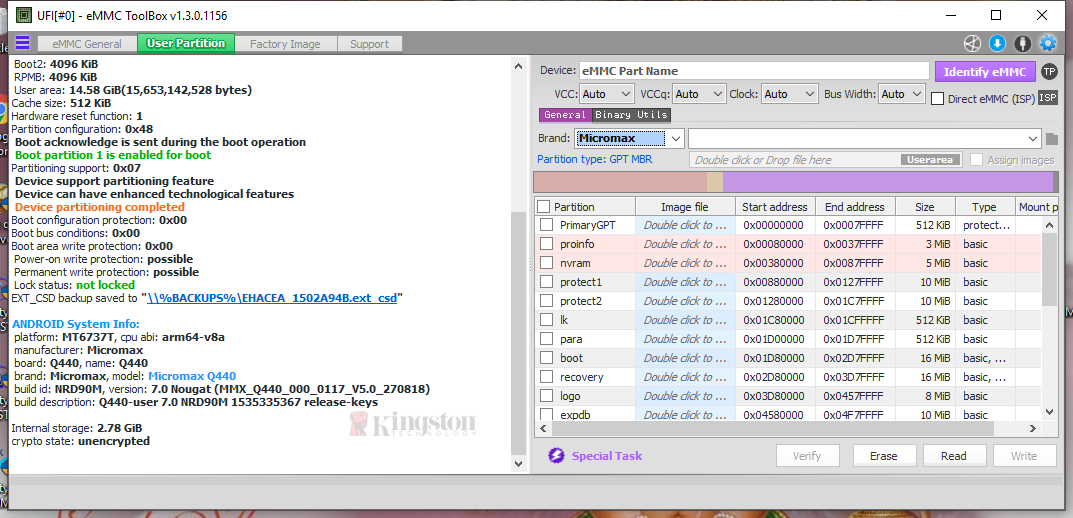Click the Partition type: GPT MBR label
This screenshot has height=518, width=1073.
tap(595, 159)
